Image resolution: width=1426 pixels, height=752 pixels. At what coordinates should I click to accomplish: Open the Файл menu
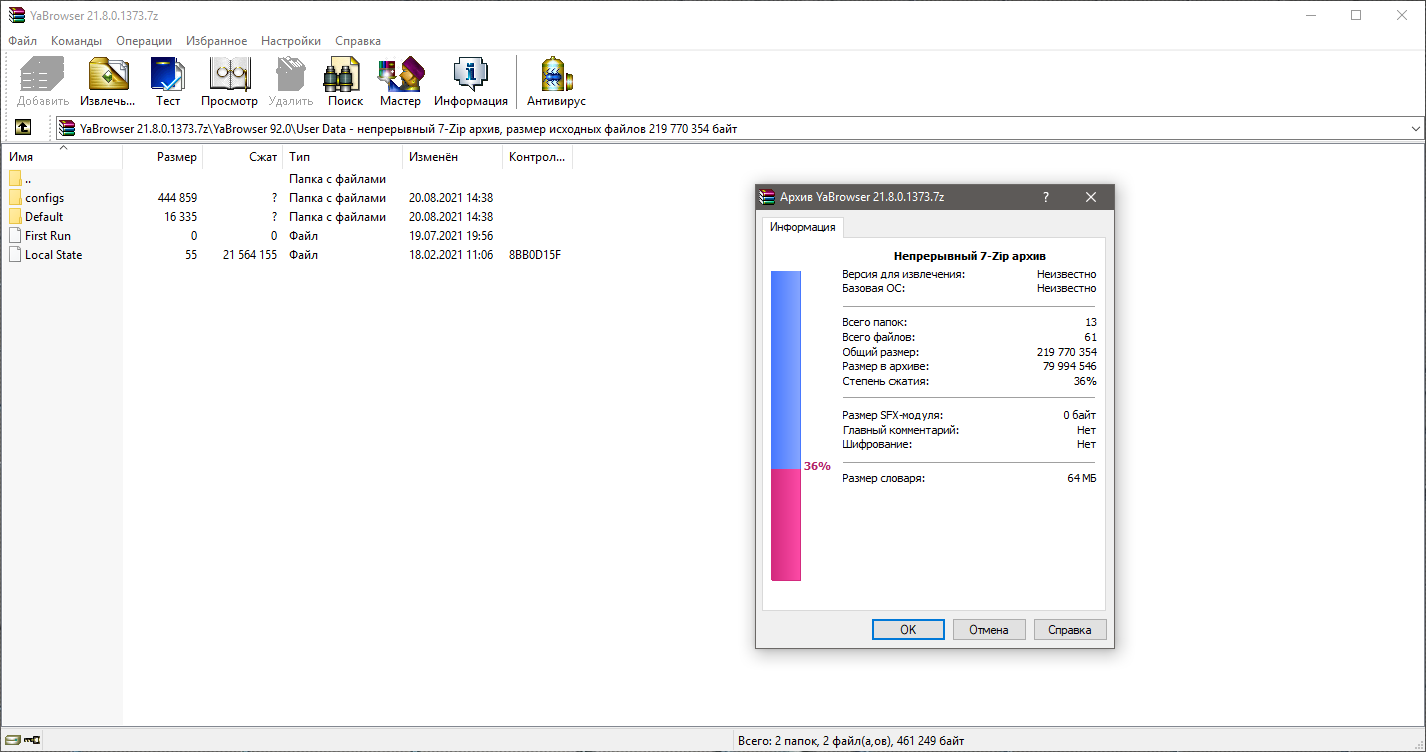[22, 41]
